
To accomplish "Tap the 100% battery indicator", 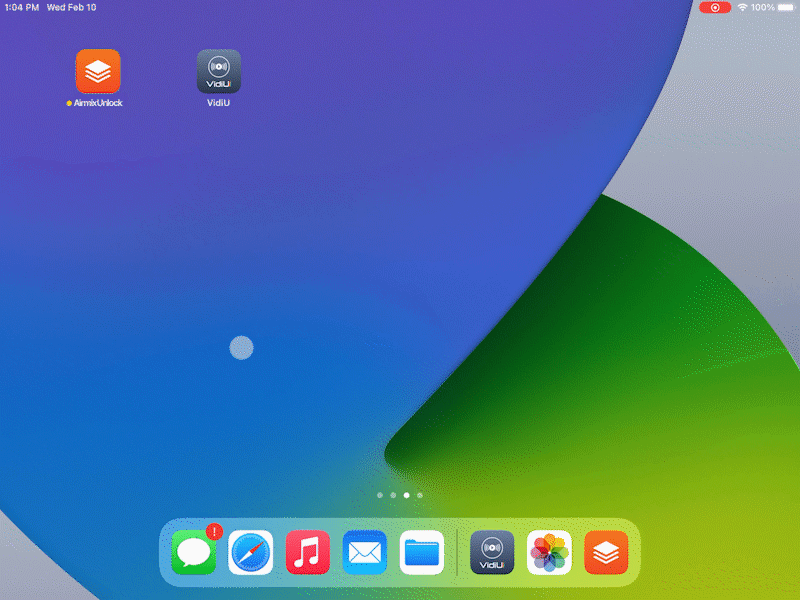I will pyautogui.click(x=772, y=8).
